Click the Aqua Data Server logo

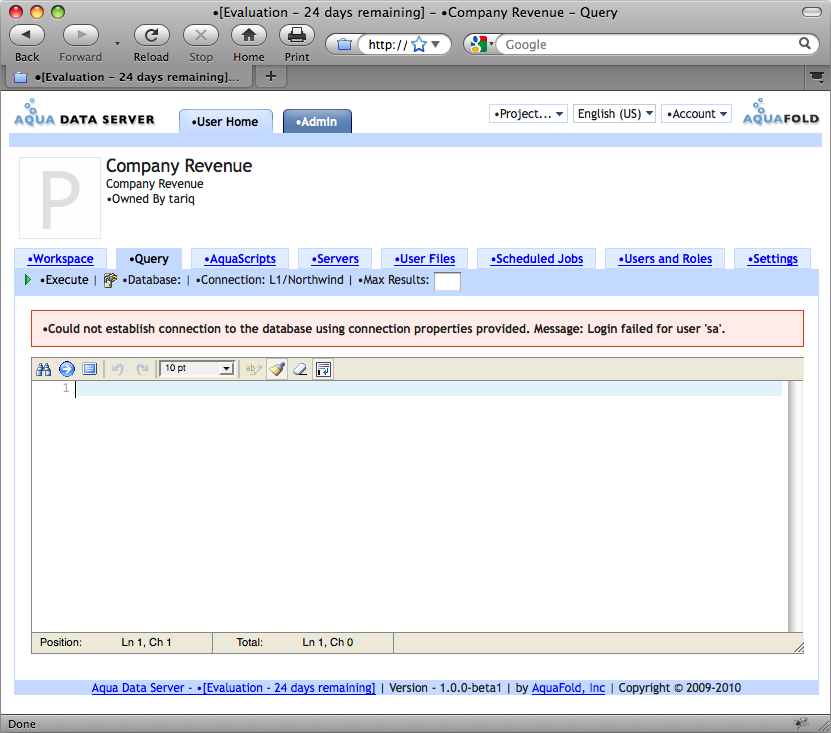click(84, 113)
